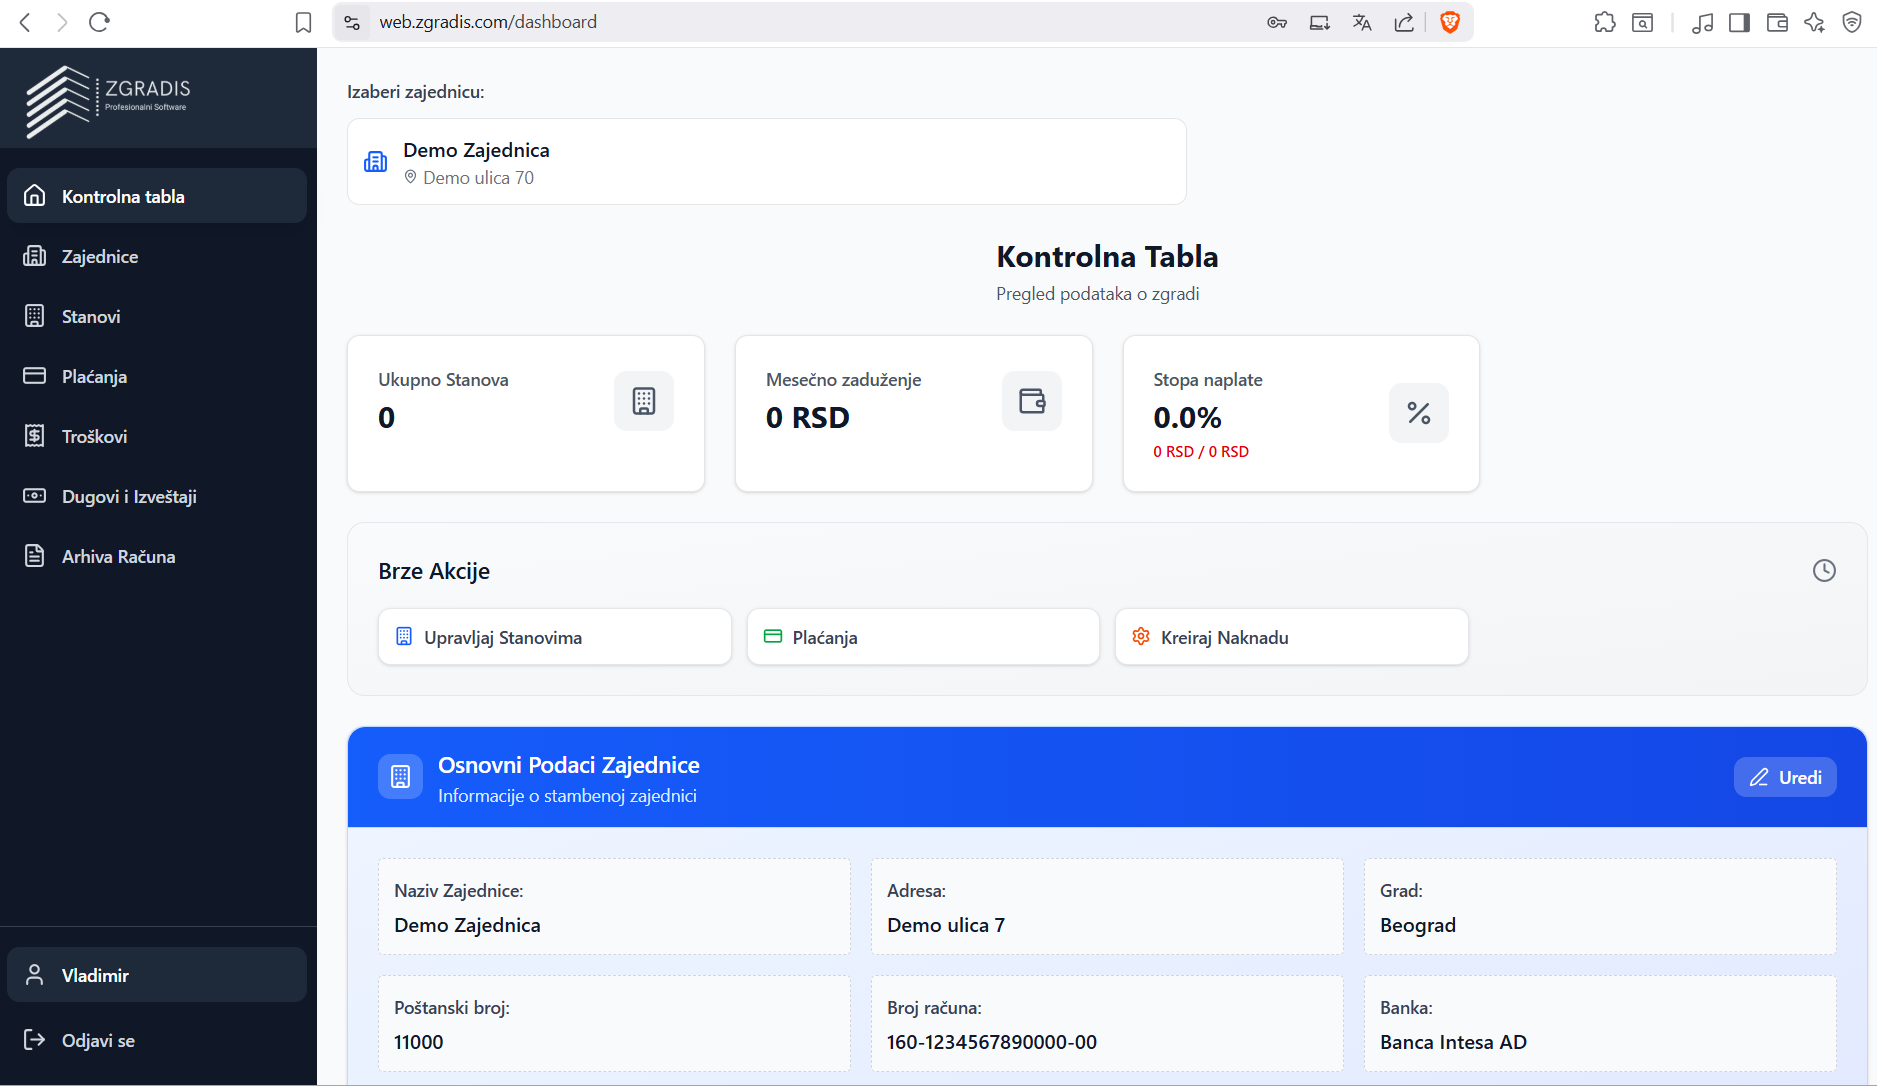Select the Kreiraj Naknadu quick action

coord(1290,637)
